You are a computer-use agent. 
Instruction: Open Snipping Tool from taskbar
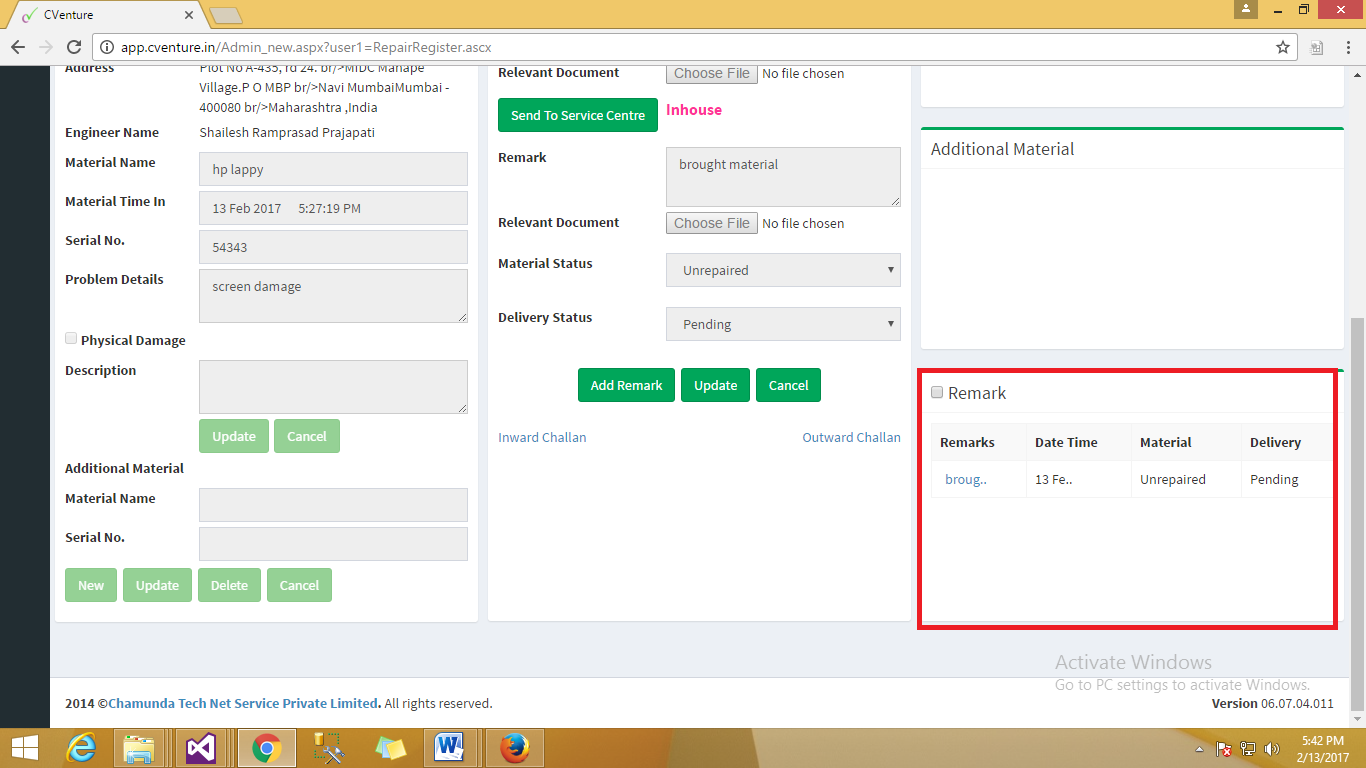328,747
